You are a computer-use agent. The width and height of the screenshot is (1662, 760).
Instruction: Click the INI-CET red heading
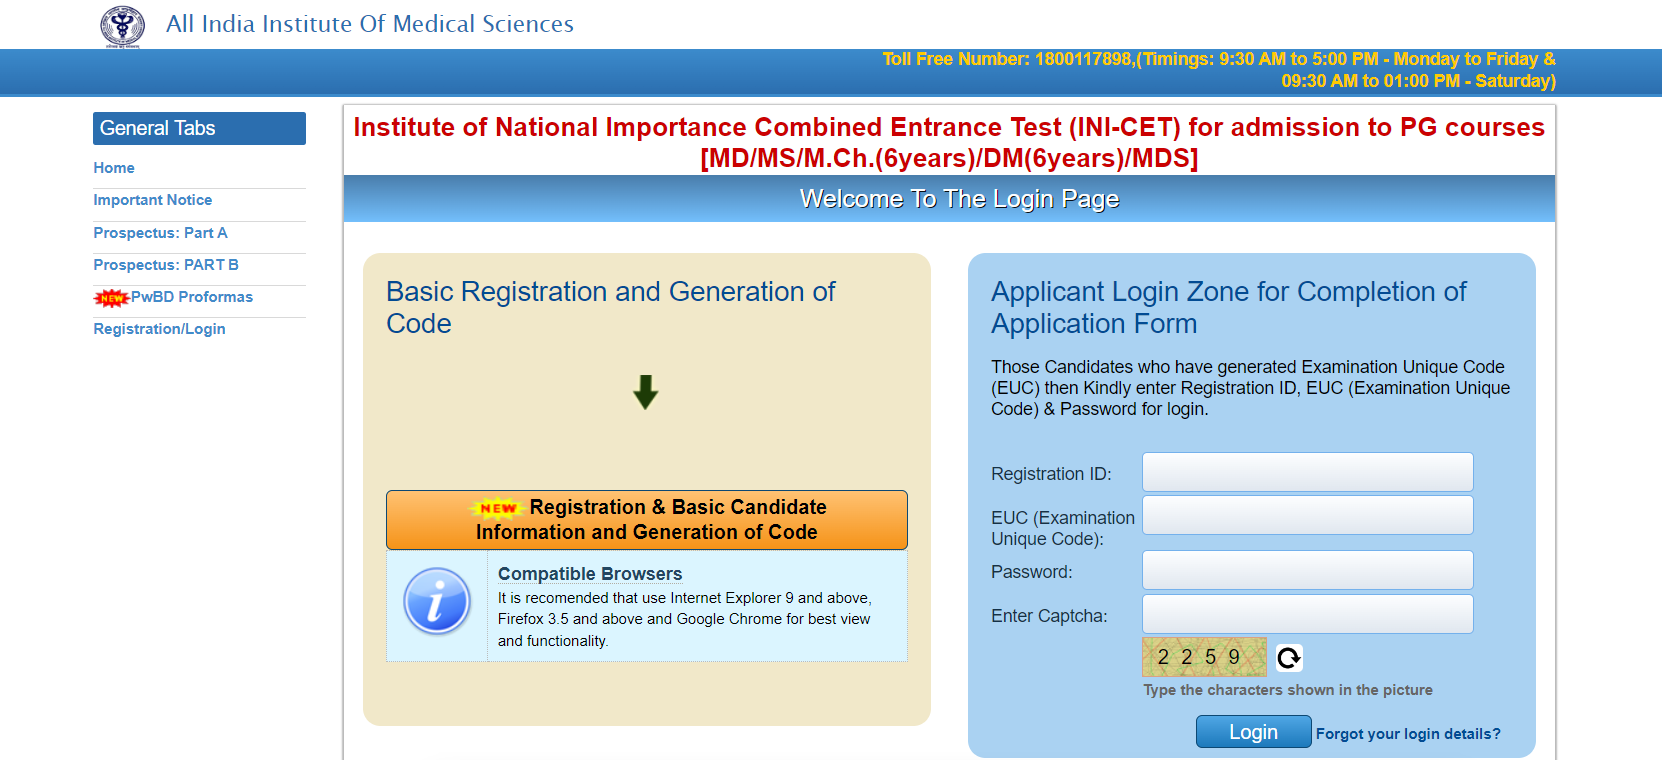[949, 142]
